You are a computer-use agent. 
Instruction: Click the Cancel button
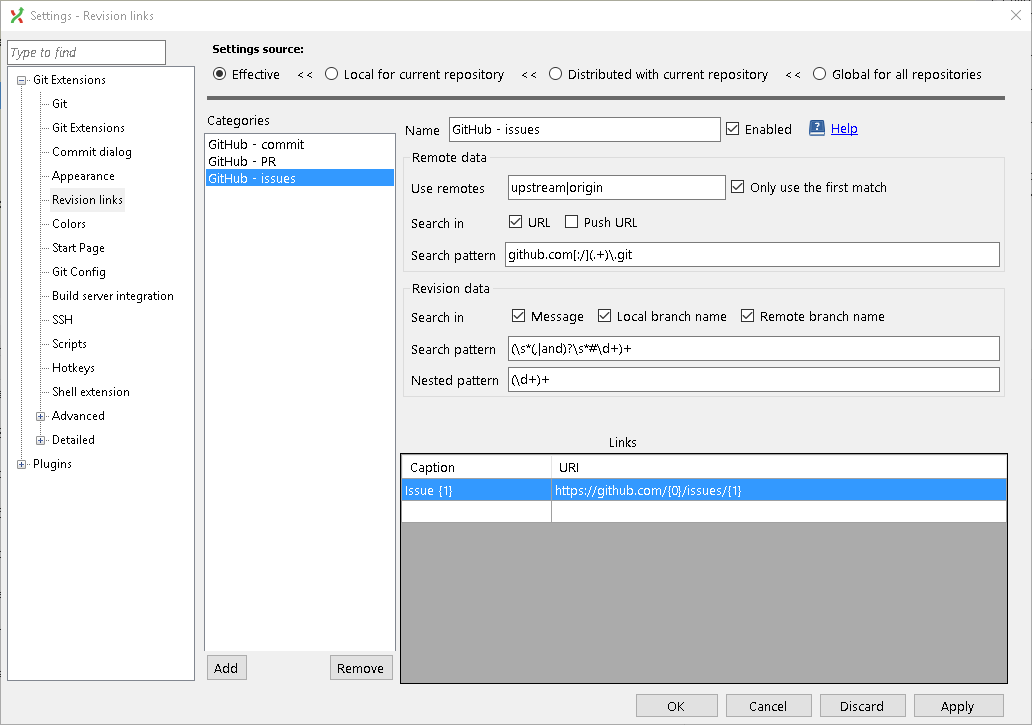pyautogui.click(x=768, y=706)
